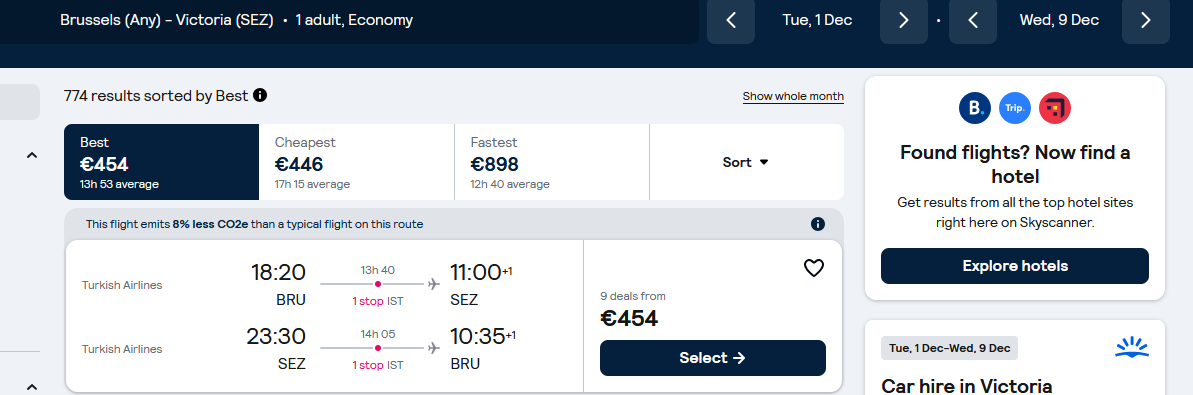The image size is (1193, 395).
Task: Open the Show whole month link
Action: pyautogui.click(x=794, y=97)
